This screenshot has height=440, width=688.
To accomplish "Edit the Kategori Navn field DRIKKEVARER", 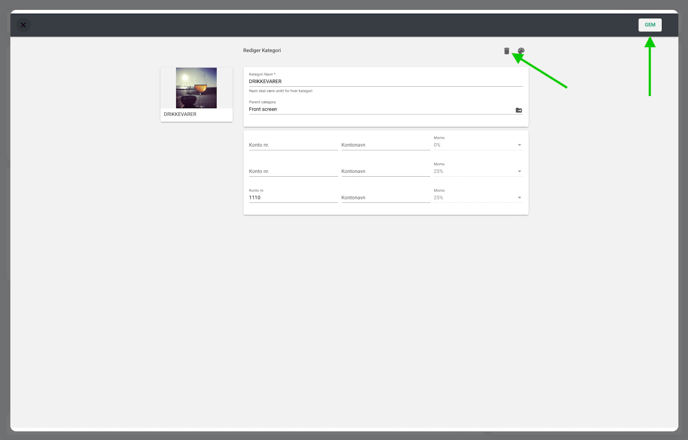I will click(x=385, y=82).
